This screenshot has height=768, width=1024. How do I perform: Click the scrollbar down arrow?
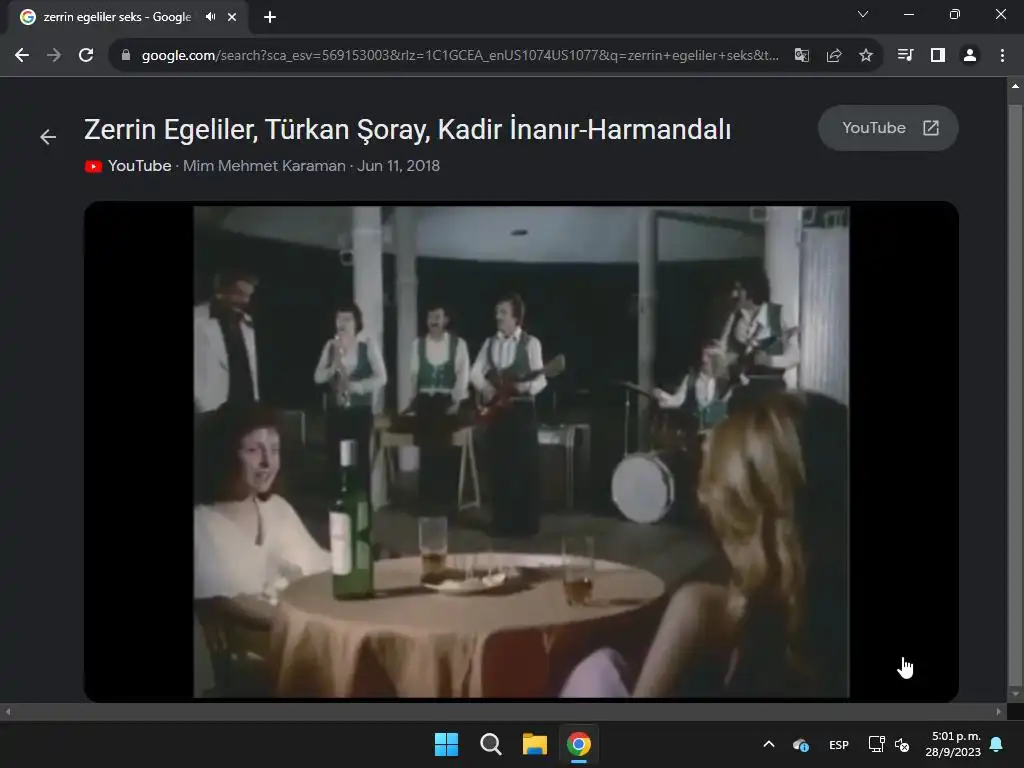pyautogui.click(x=1016, y=694)
